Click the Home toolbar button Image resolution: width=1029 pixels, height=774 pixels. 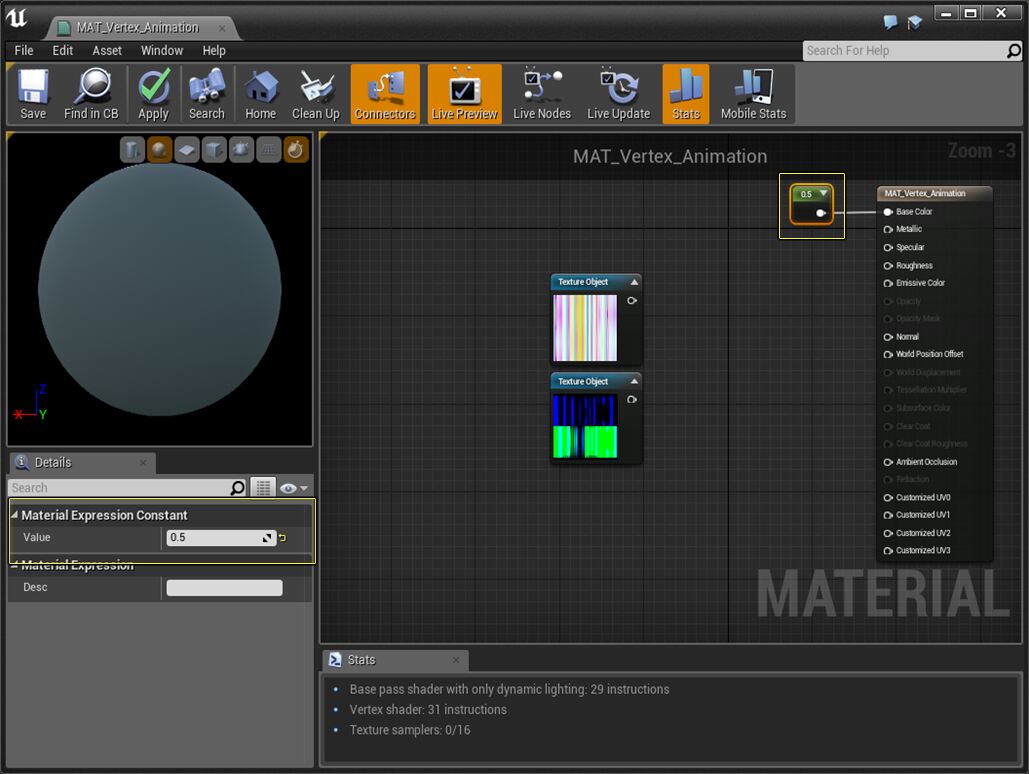pos(260,93)
